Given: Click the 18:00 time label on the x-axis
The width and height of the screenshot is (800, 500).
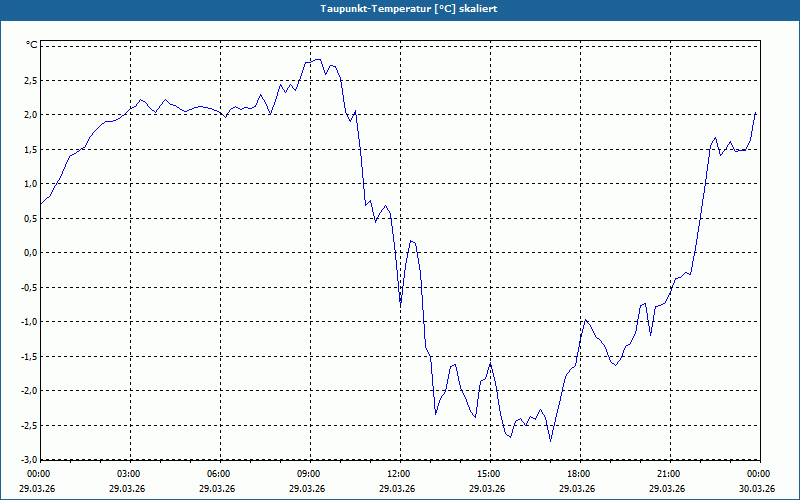Looking at the screenshot, I should (x=580, y=474).
